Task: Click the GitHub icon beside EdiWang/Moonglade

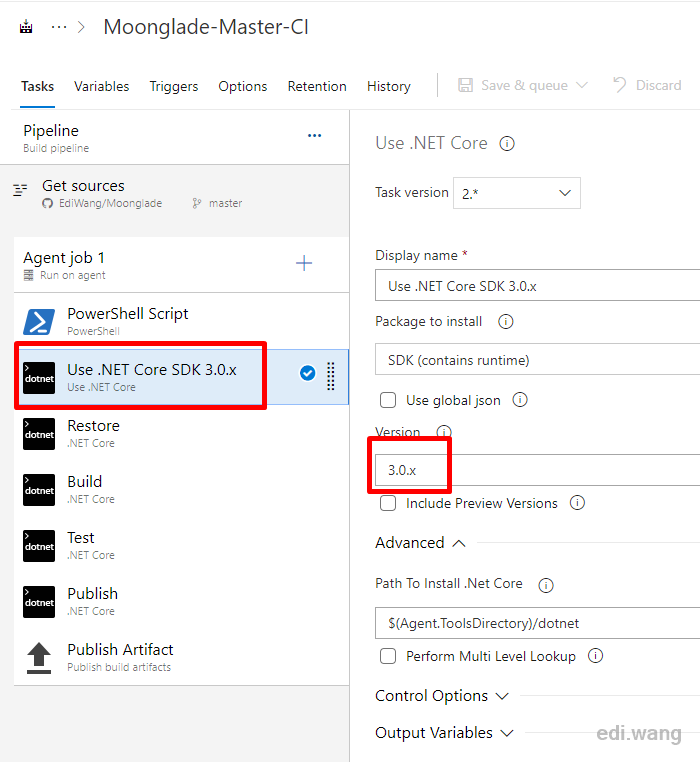Action: pyautogui.click(x=47, y=203)
